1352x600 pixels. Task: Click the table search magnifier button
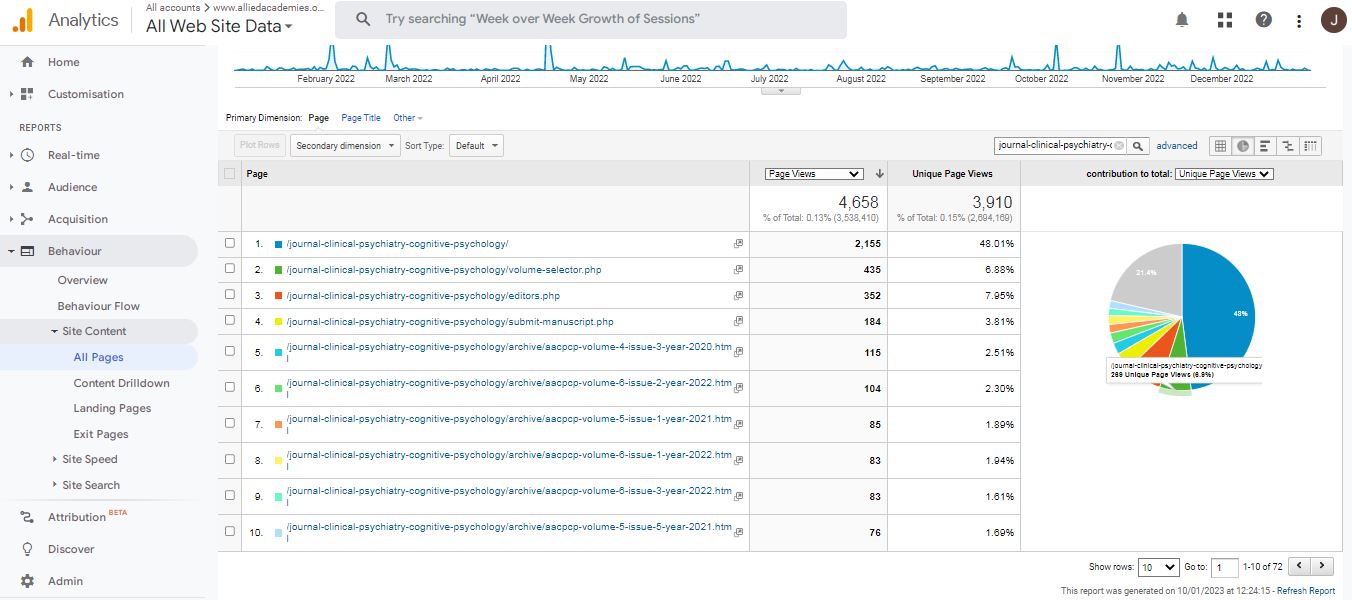1138,146
